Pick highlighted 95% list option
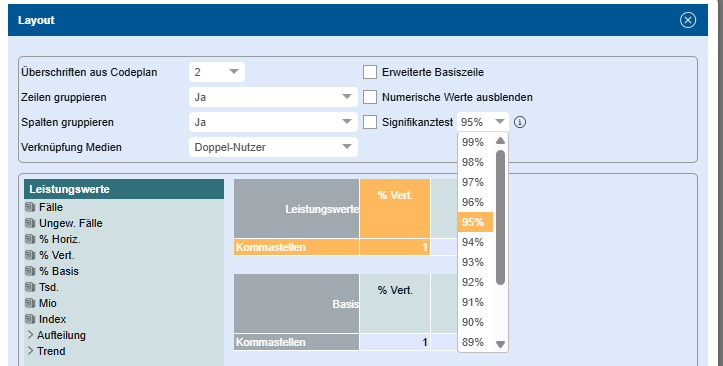Screen dimensions: 723x366 475,222
